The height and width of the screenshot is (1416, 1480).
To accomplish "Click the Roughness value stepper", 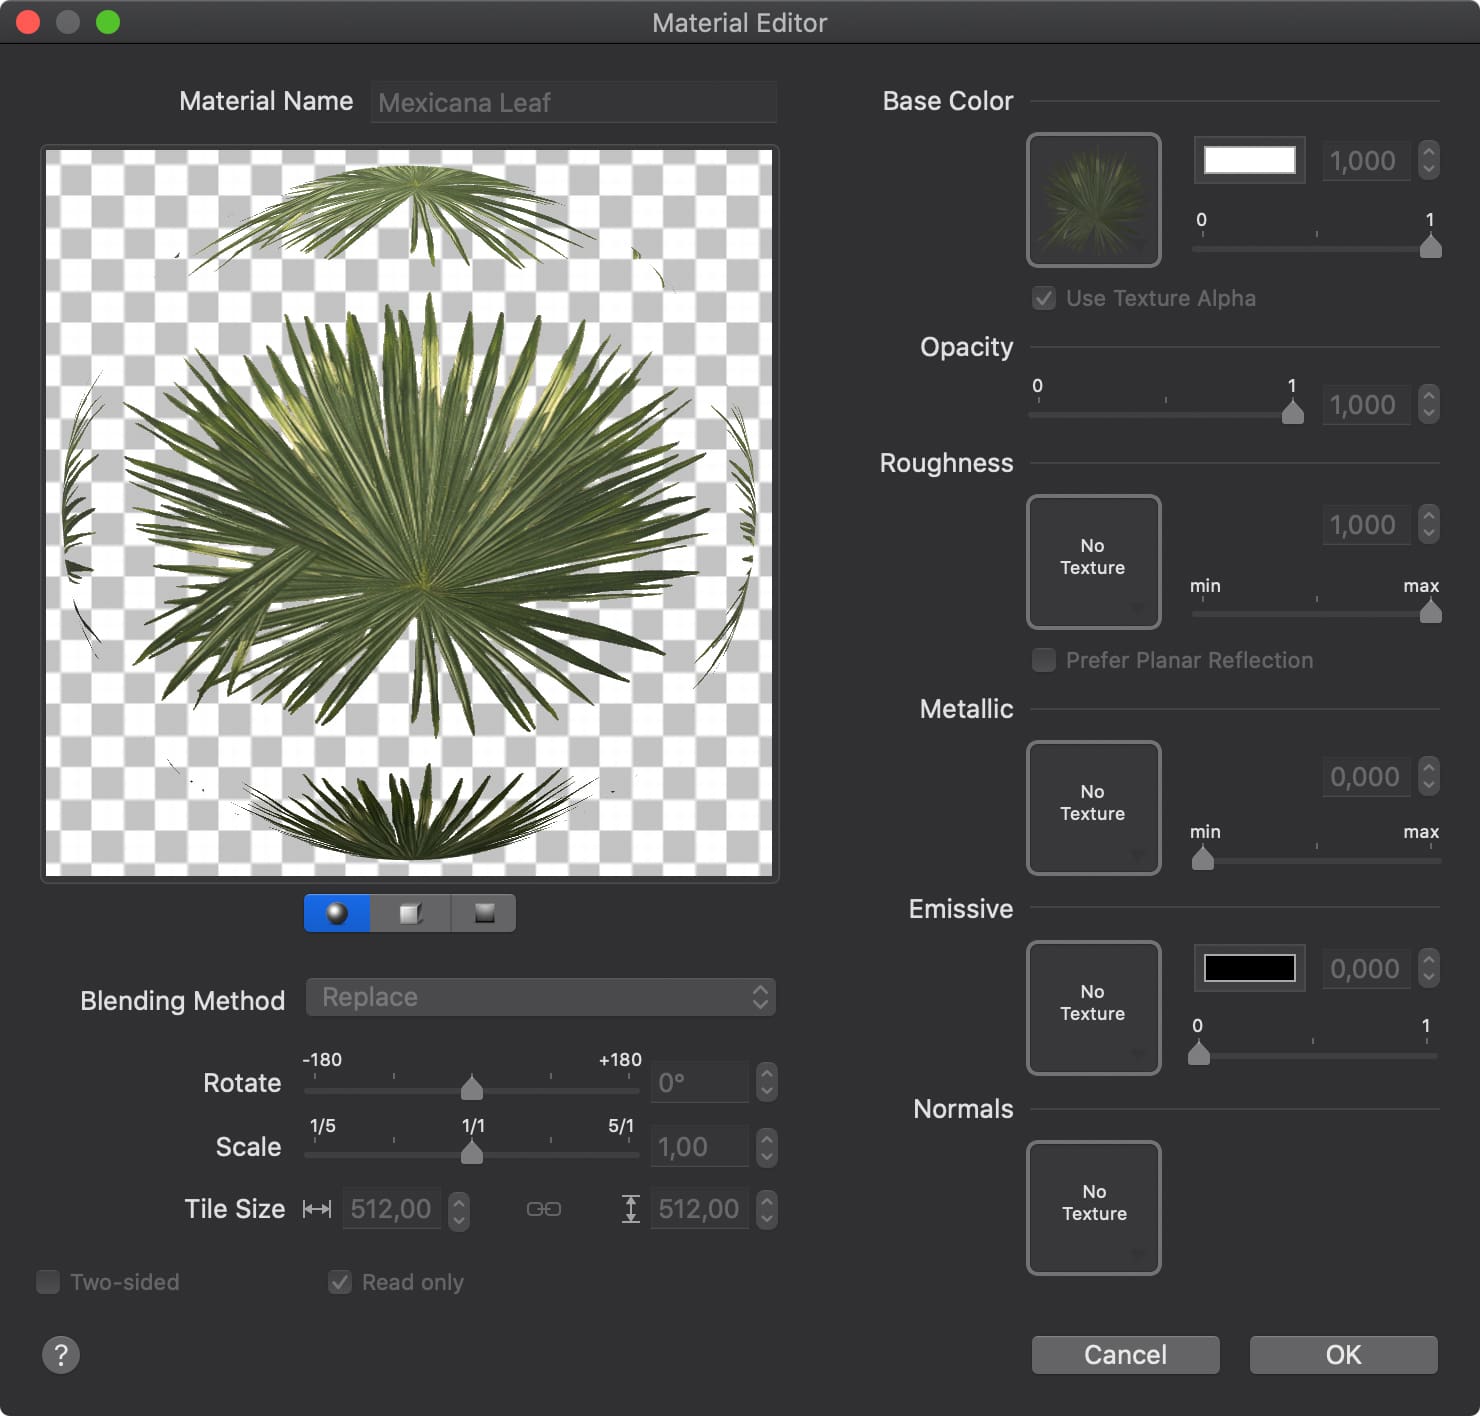I will tap(1429, 524).
